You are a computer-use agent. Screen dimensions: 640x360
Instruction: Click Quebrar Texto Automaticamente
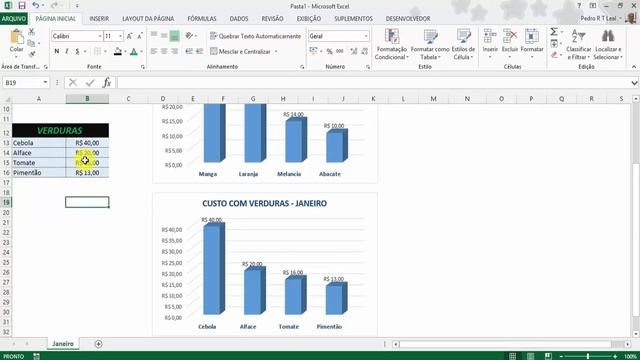point(256,36)
